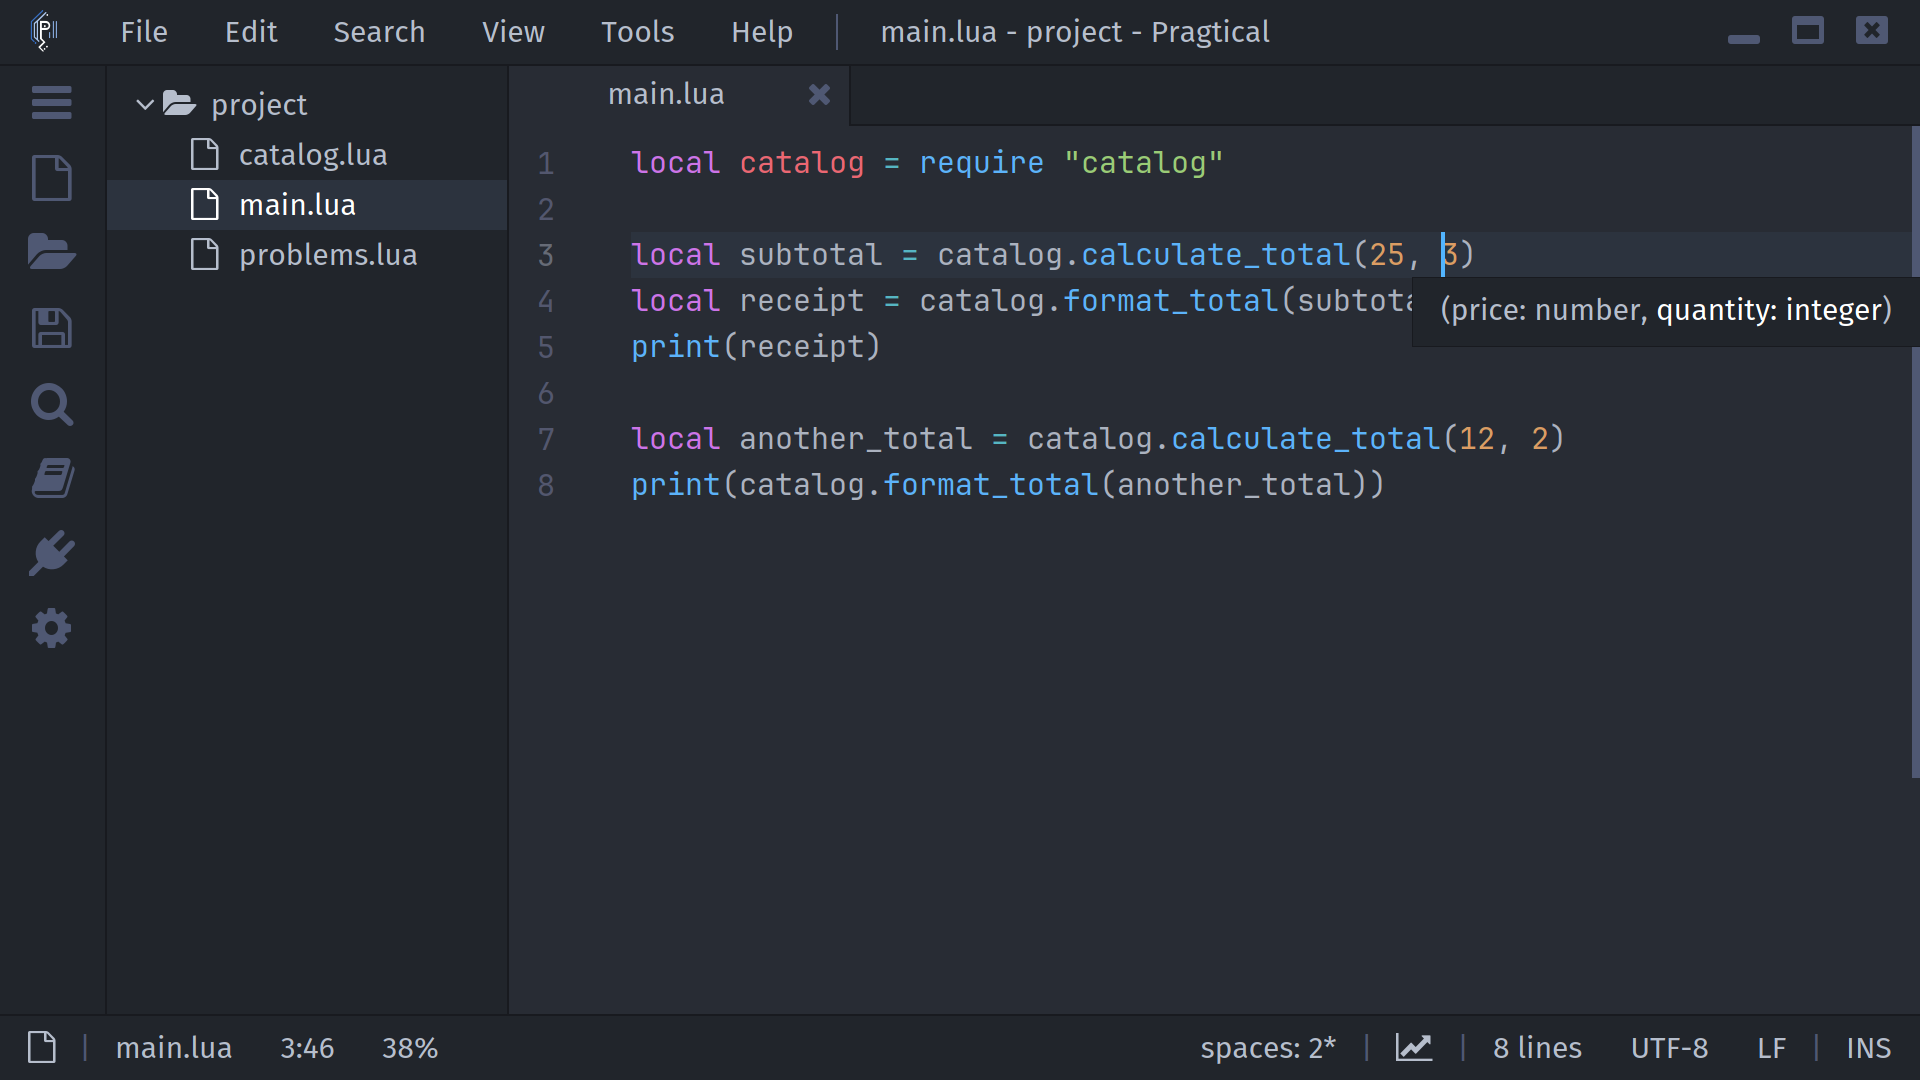
Task: Open the Tools menu
Action: pyautogui.click(x=637, y=32)
